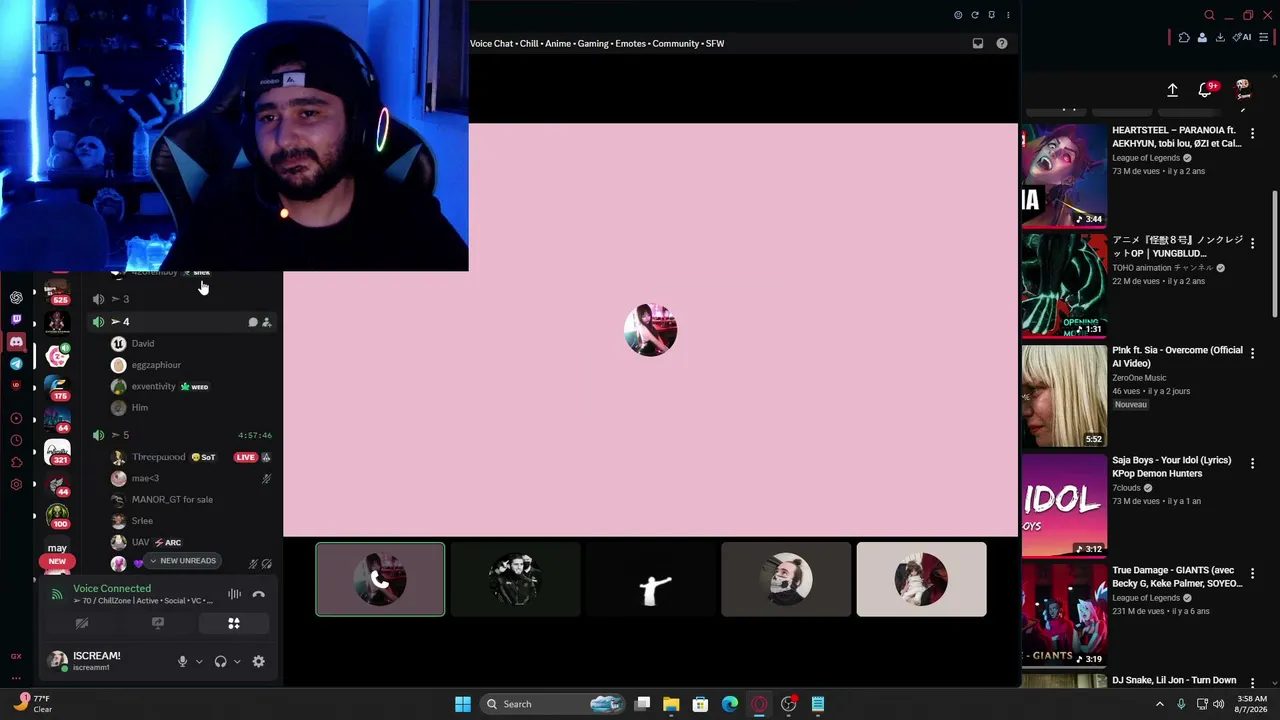
Task: Disconnect from the voice channel
Action: pos(259,594)
